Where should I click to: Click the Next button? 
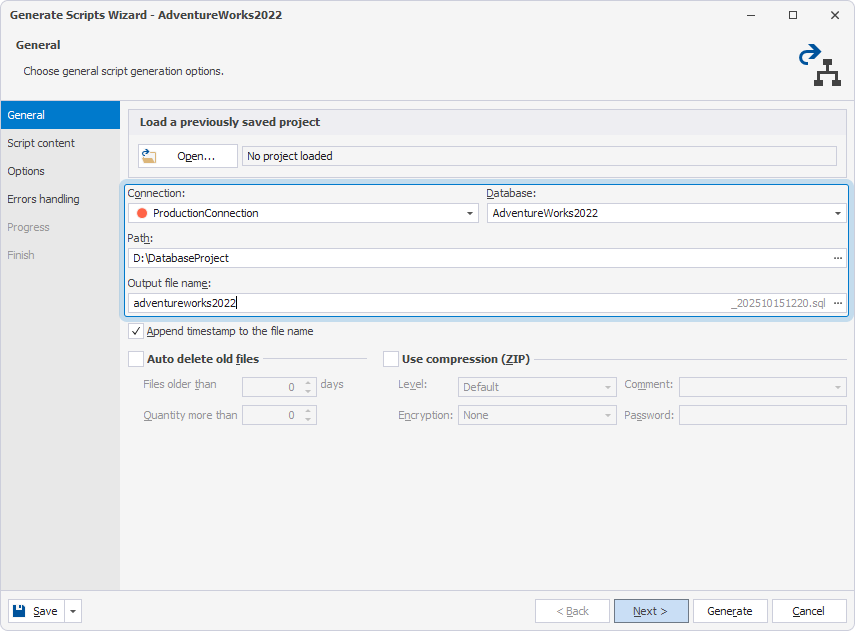coord(651,610)
